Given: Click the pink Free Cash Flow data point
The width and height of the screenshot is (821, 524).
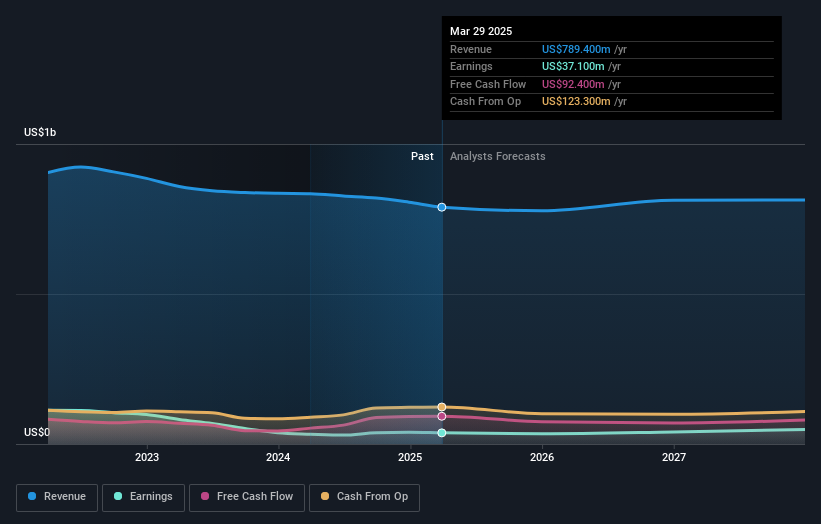Looking at the screenshot, I should coord(442,416).
